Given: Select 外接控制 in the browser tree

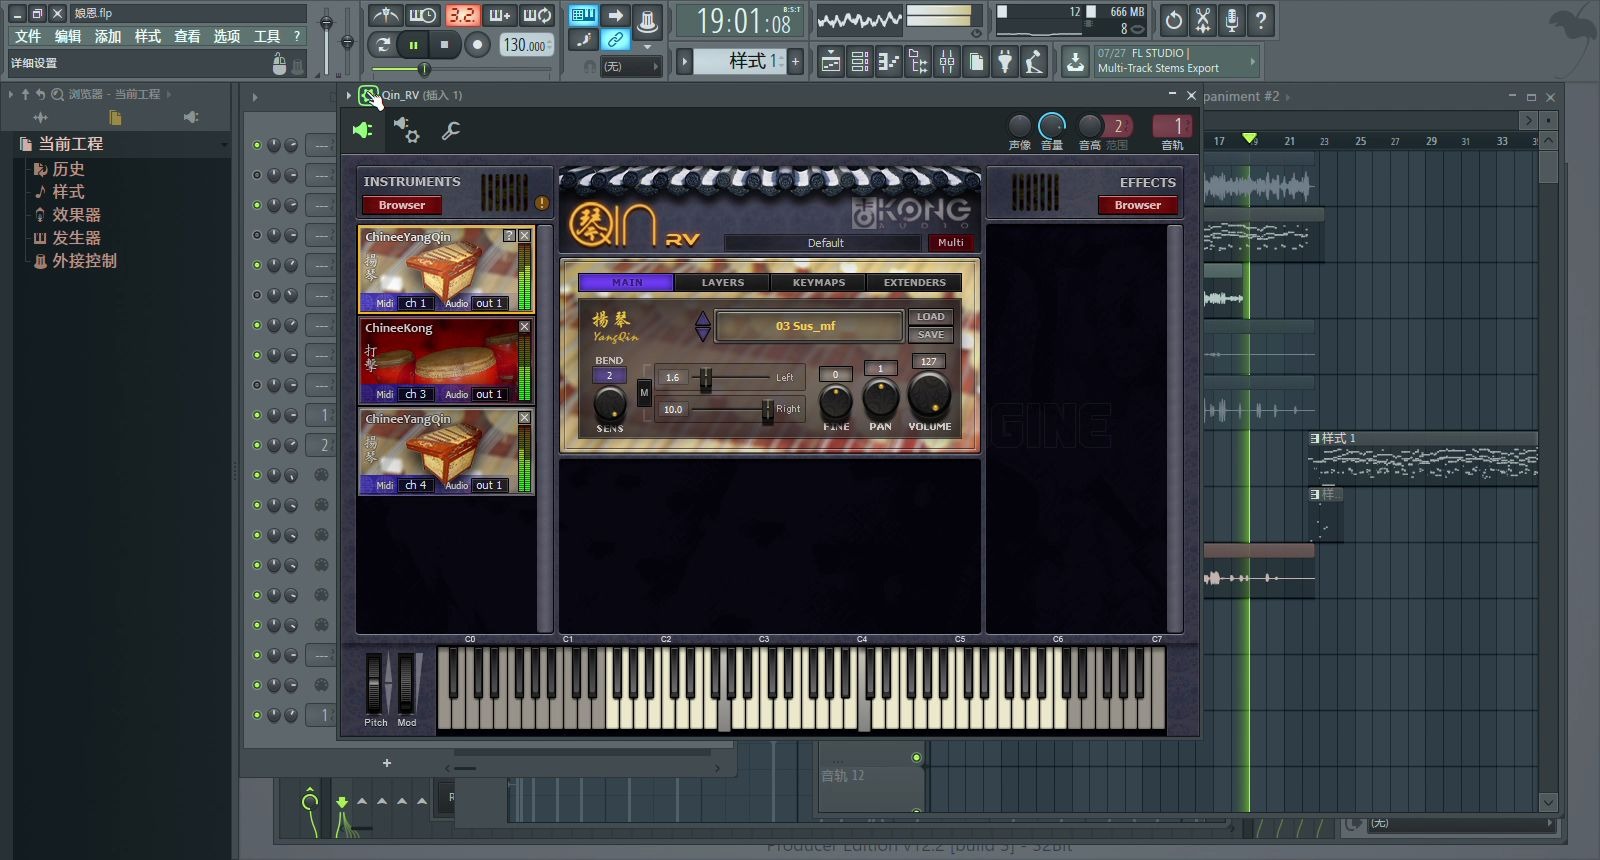Looking at the screenshot, I should [84, 260].
